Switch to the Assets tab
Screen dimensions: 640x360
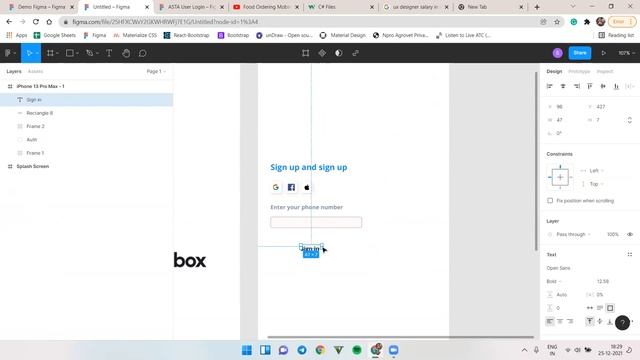pyautogui.click(x=35, y=71)
